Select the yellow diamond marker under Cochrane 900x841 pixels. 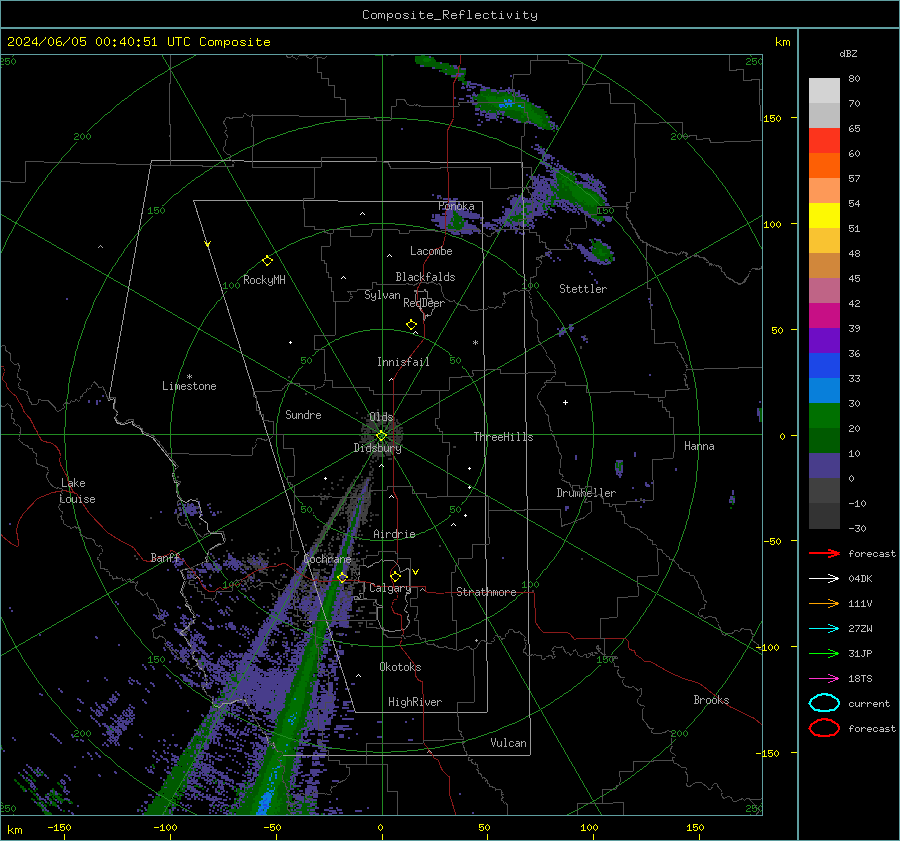pos(343,577)
